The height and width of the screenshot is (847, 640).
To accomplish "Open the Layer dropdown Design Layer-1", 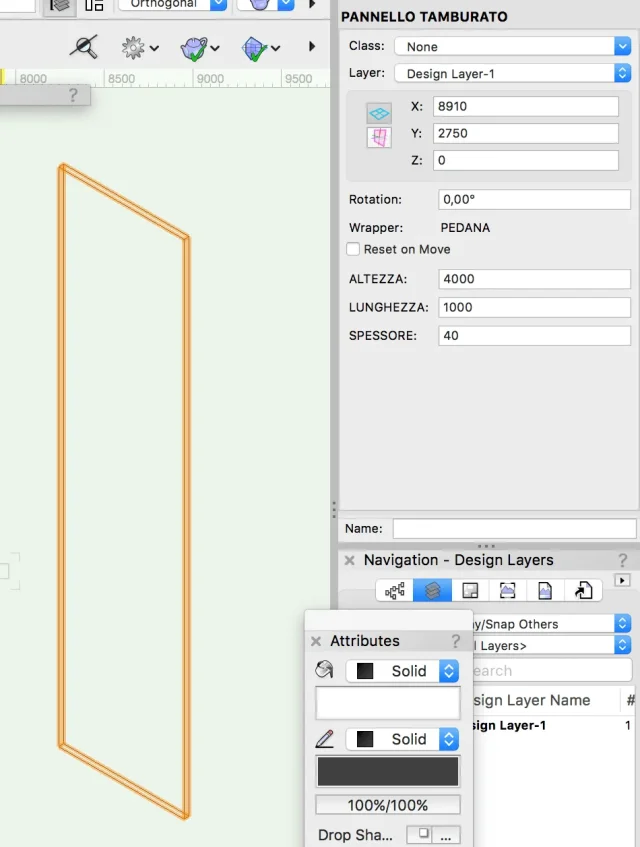I will [x=513, y=73].
